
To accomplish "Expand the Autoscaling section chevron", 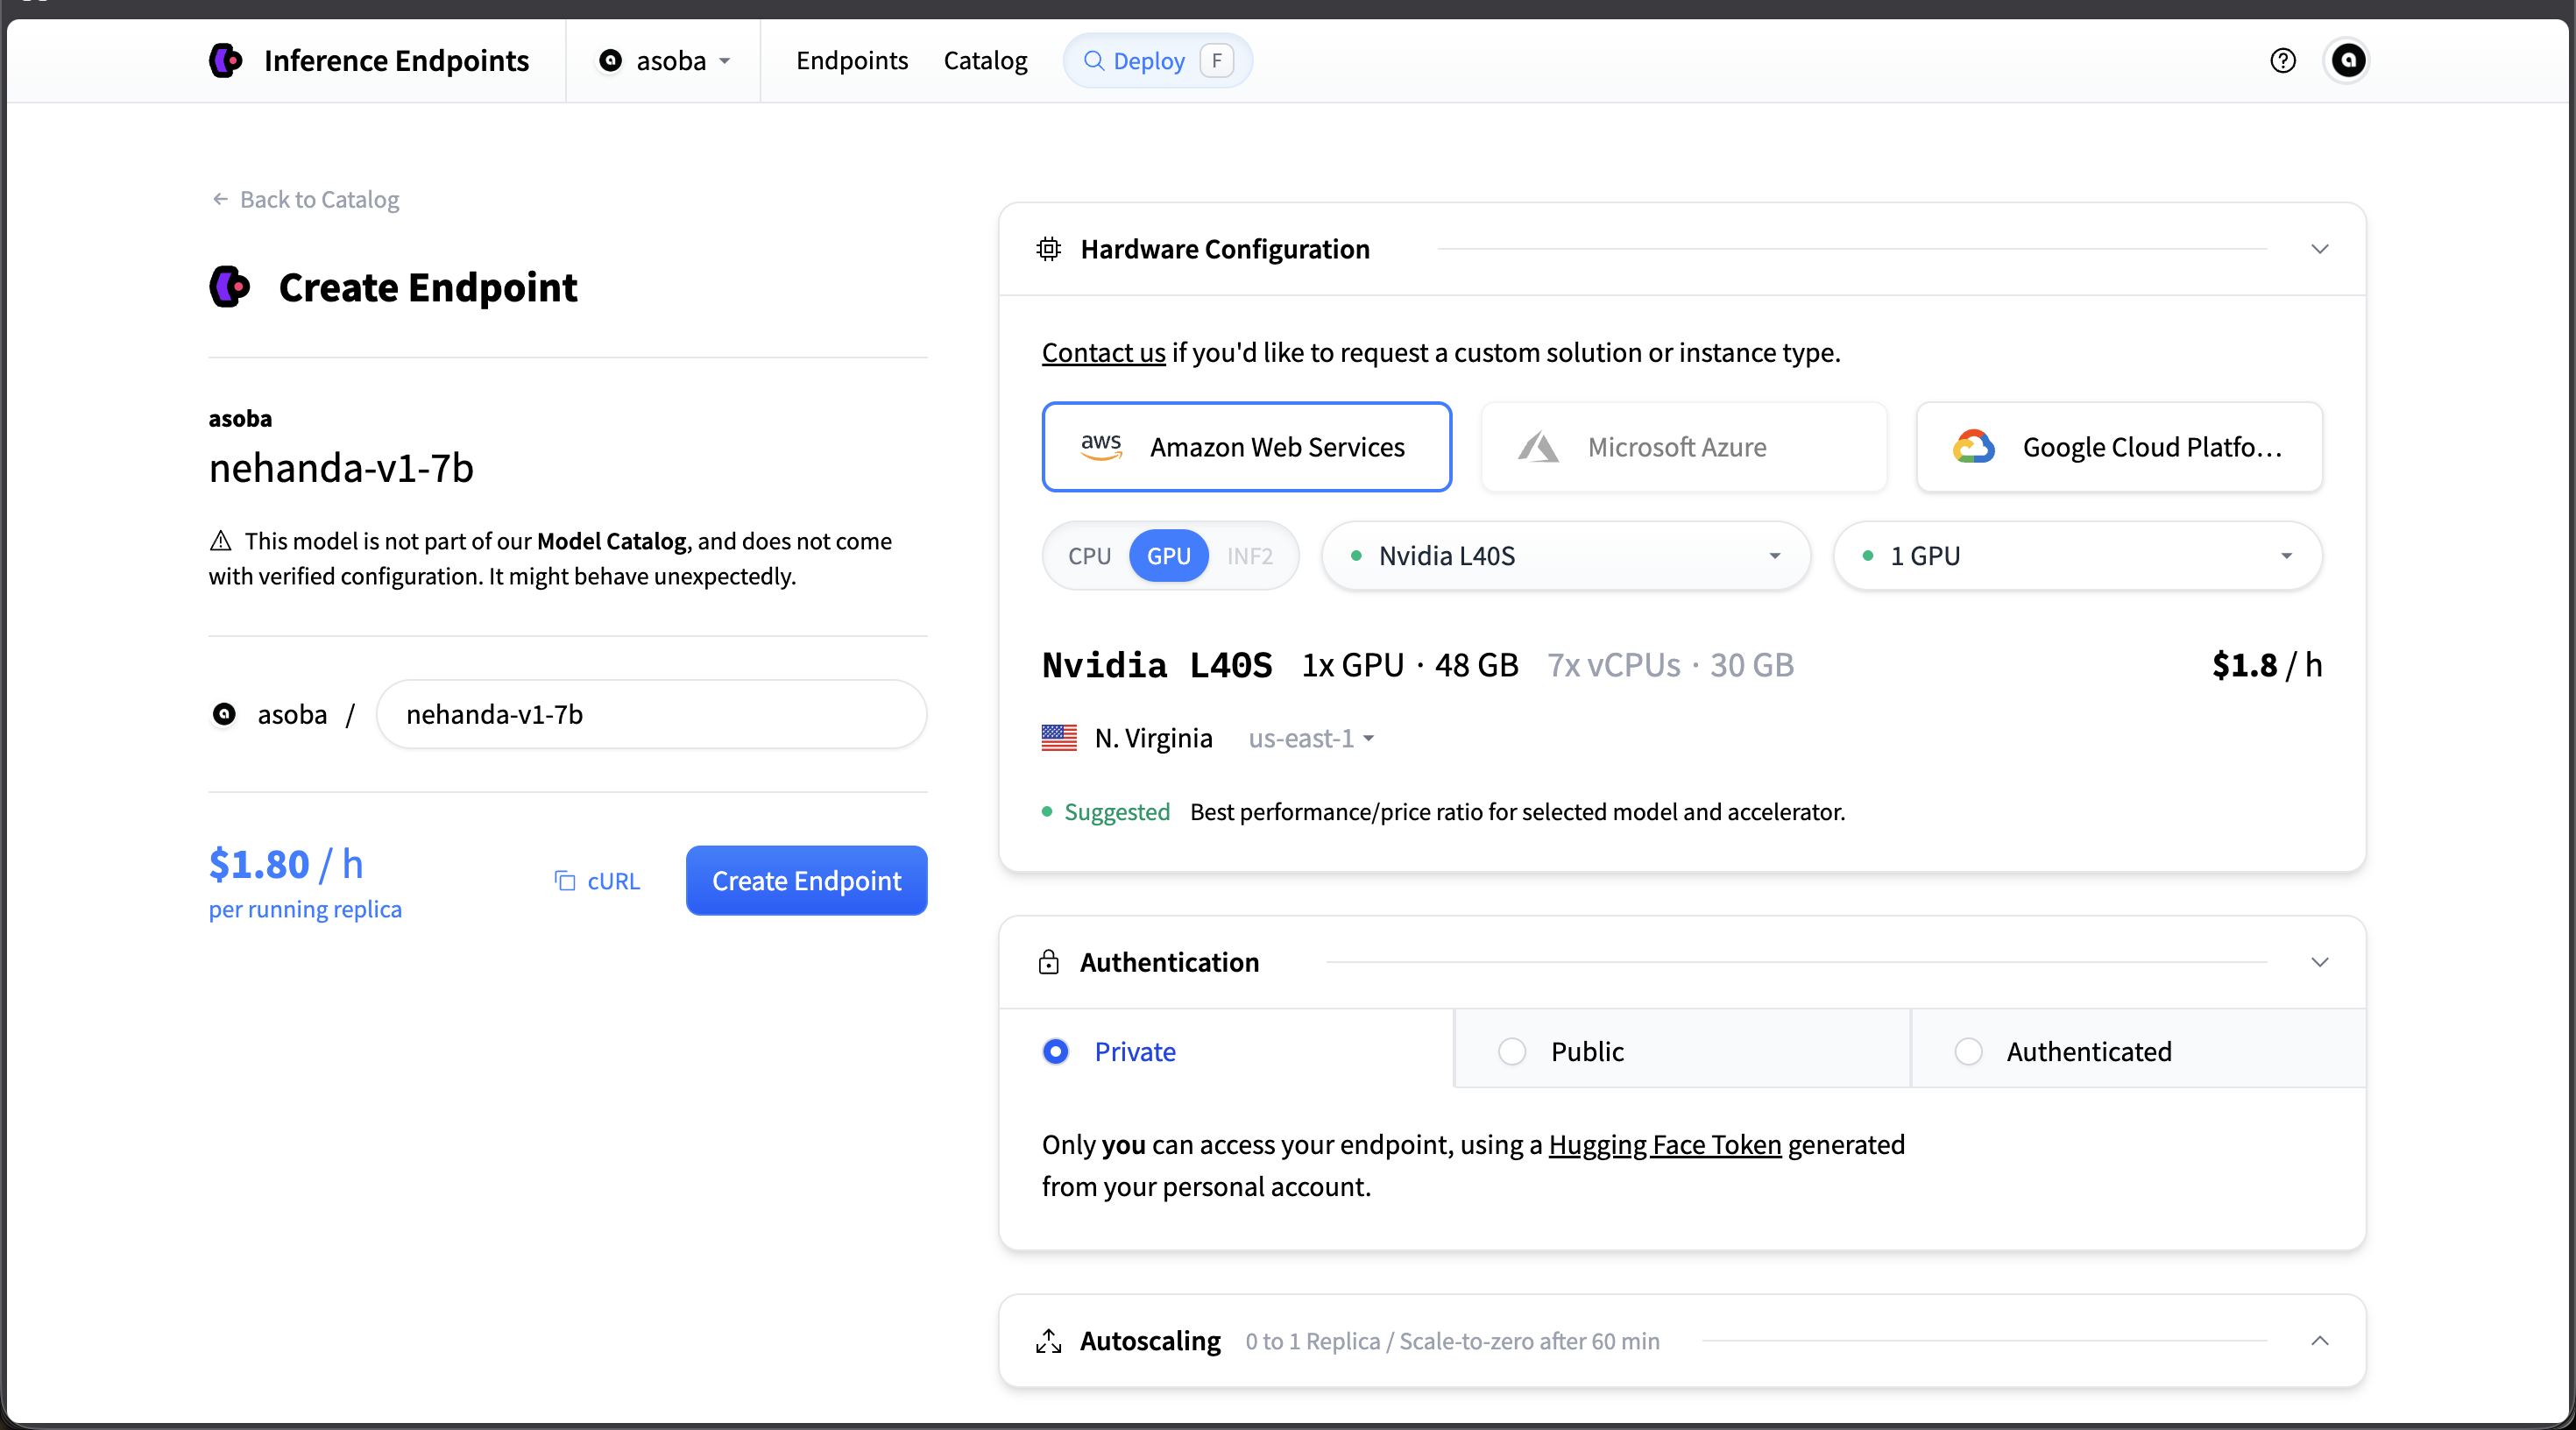I will coord(2319,1341).
